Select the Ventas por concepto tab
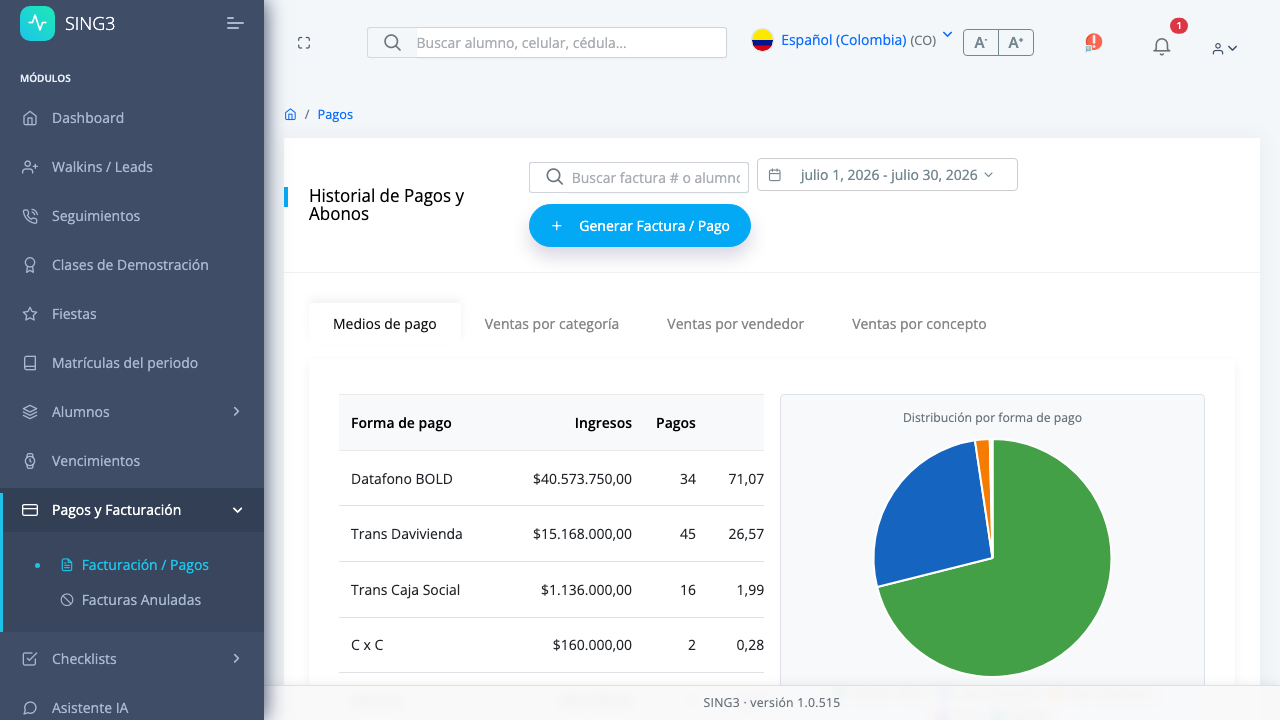The image size is (1280, 720). click(919, 324)
